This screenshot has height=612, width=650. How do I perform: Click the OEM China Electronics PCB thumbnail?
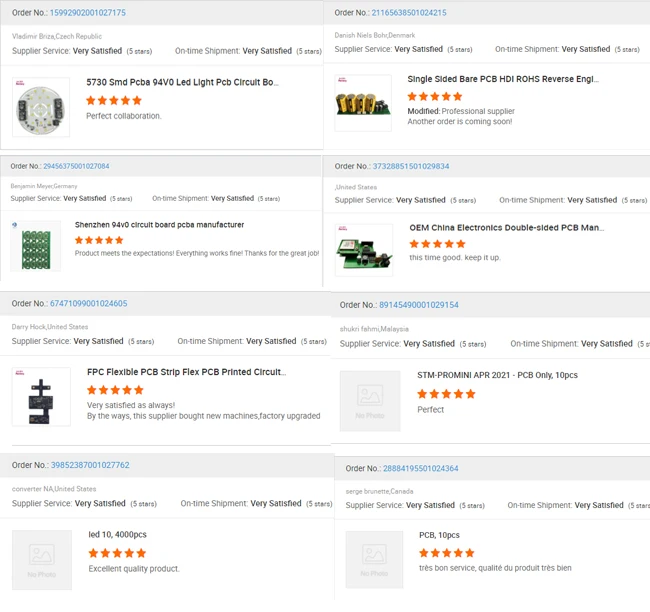tap(363, 249)
